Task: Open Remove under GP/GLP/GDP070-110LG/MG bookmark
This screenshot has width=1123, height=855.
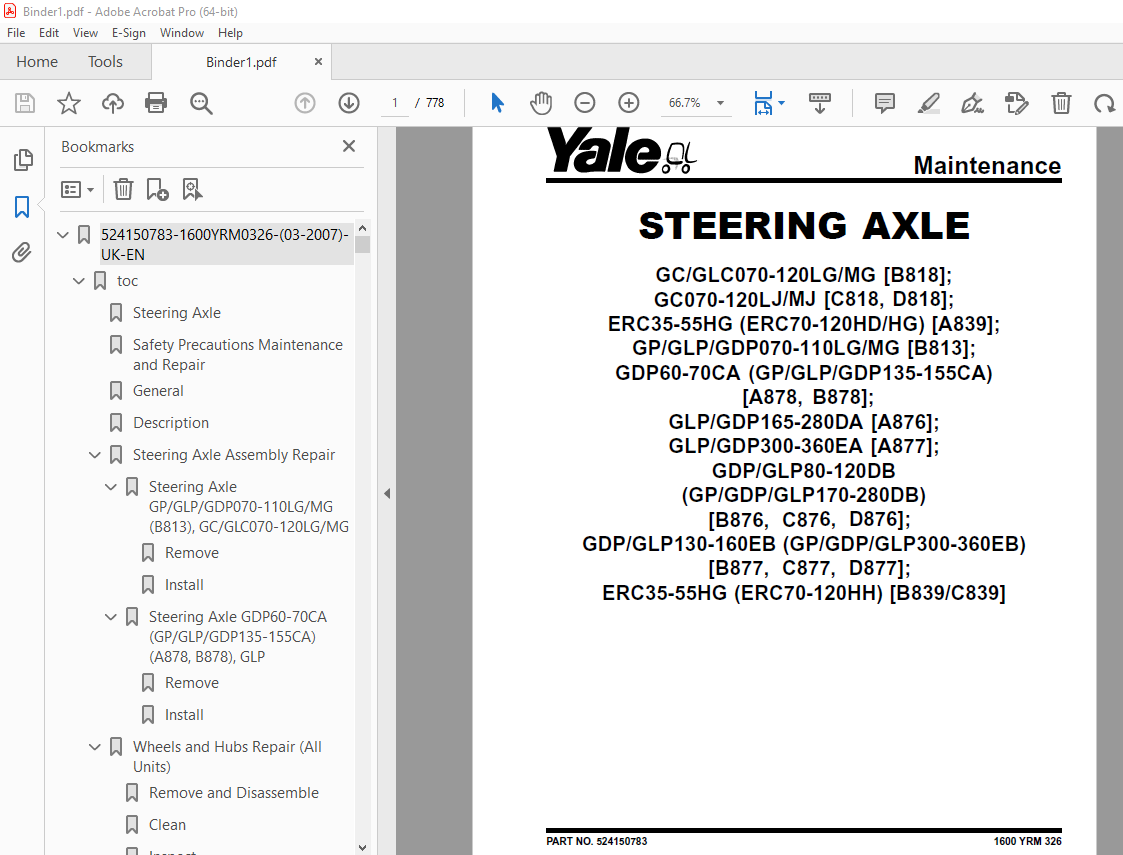Action: click(x=191, y=554)
